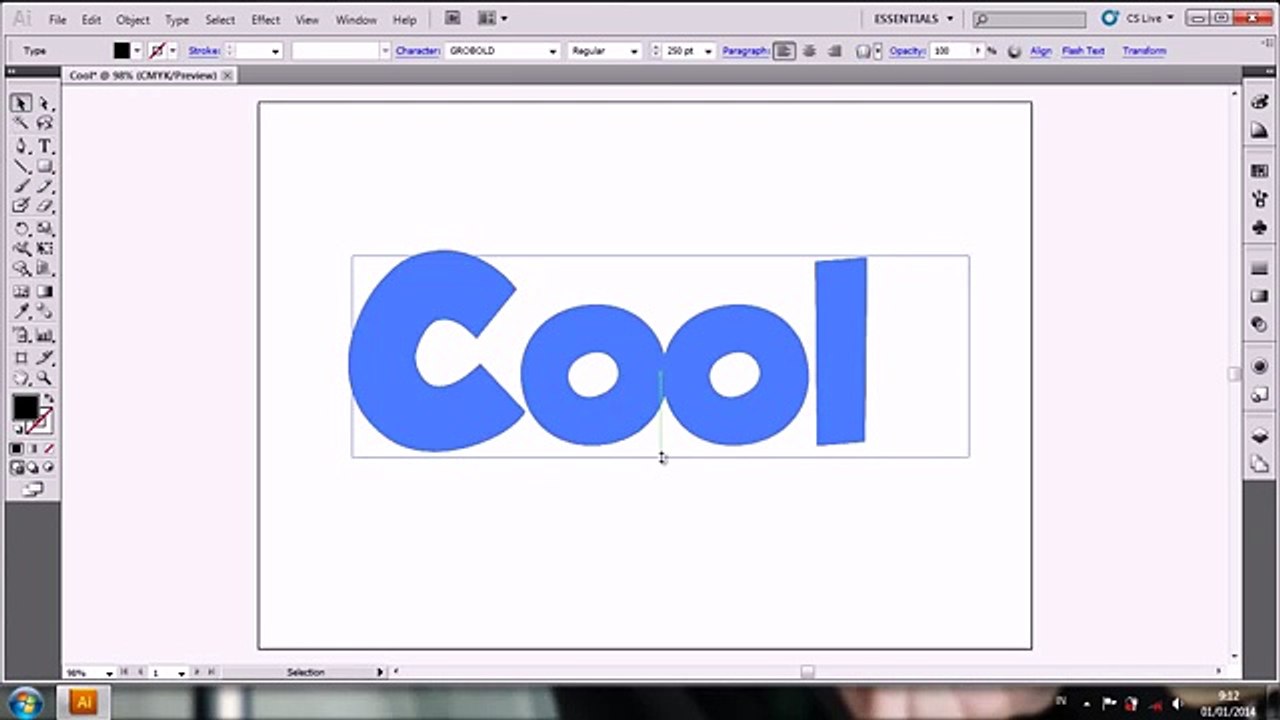
Task: Click the Flash Text link
Action: coord(1083,51)
